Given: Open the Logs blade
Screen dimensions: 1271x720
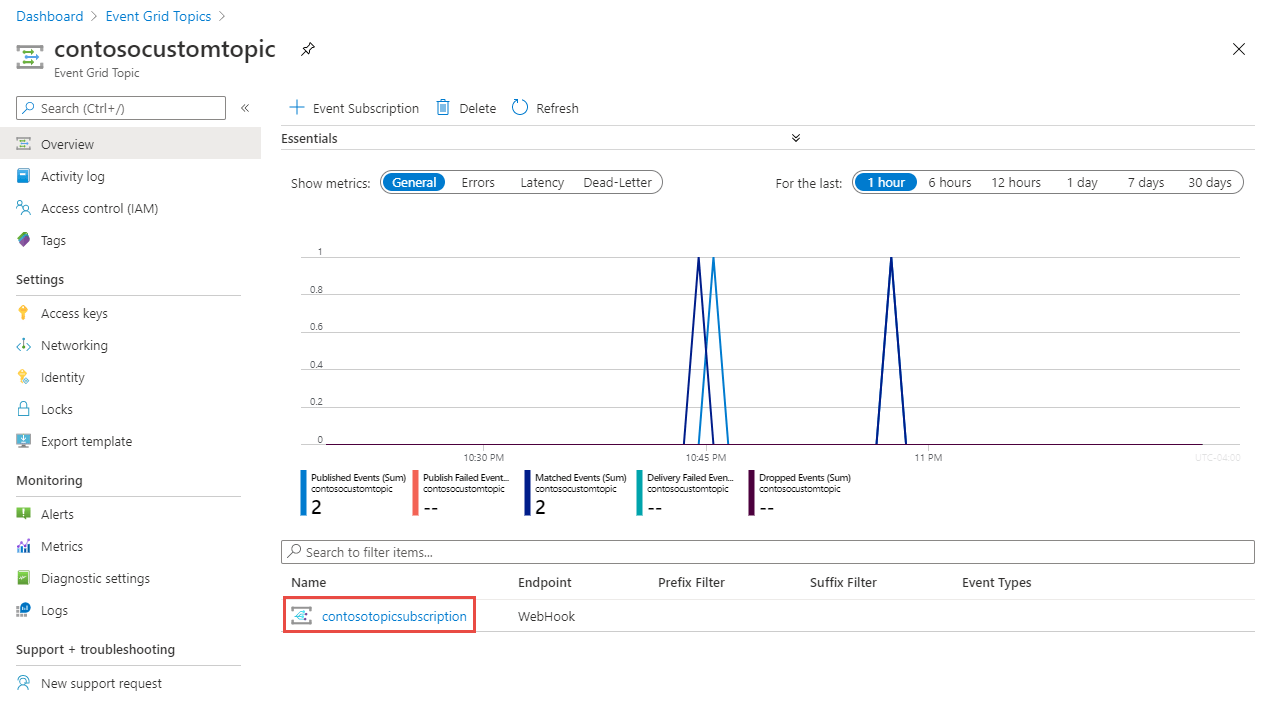Looking at the screenshot, I should point(58,609).
